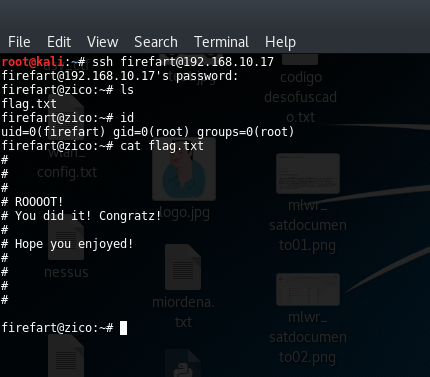Click the 'flag.txt' output line under ls
430x377 pixels.
29,104
